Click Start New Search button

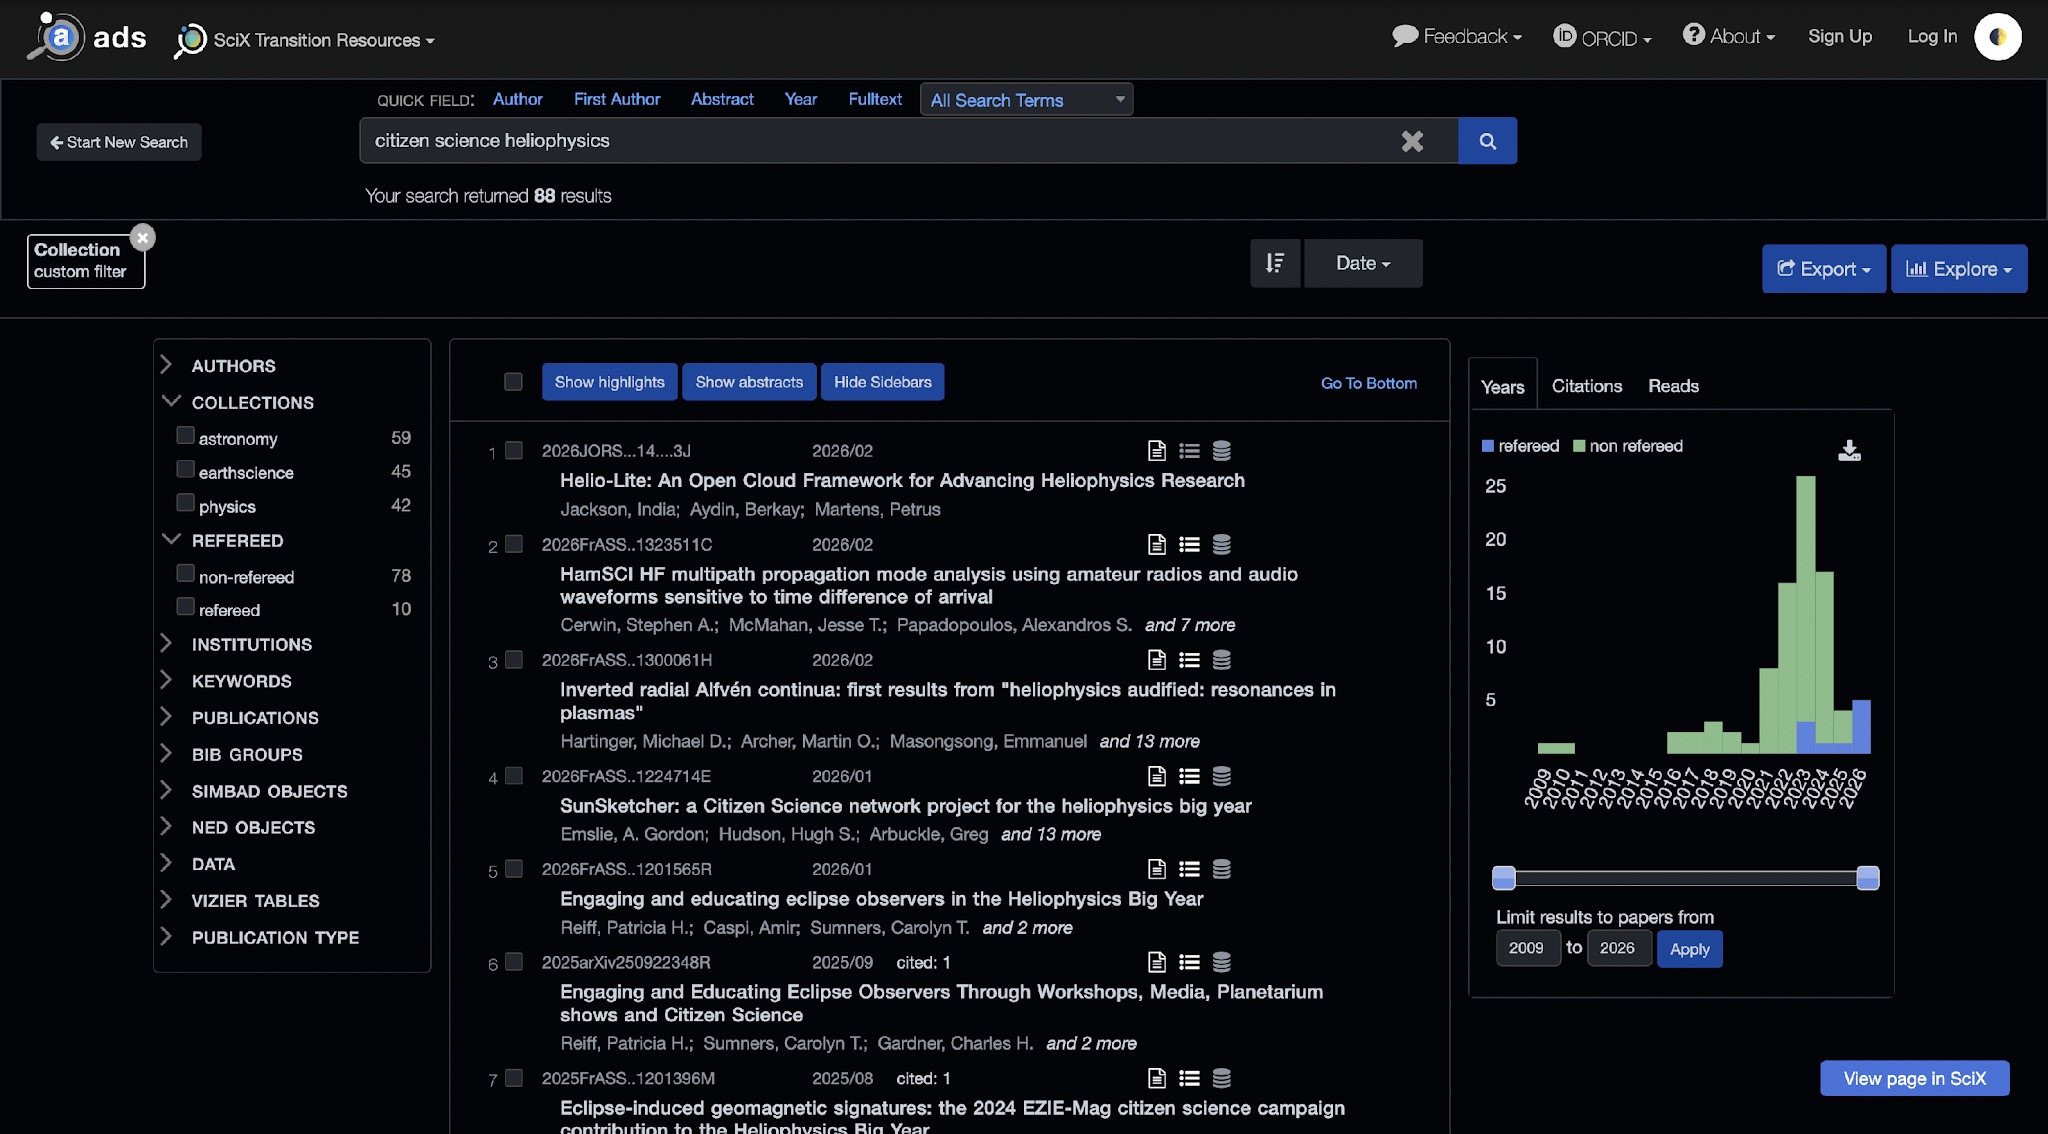[119, 142]
